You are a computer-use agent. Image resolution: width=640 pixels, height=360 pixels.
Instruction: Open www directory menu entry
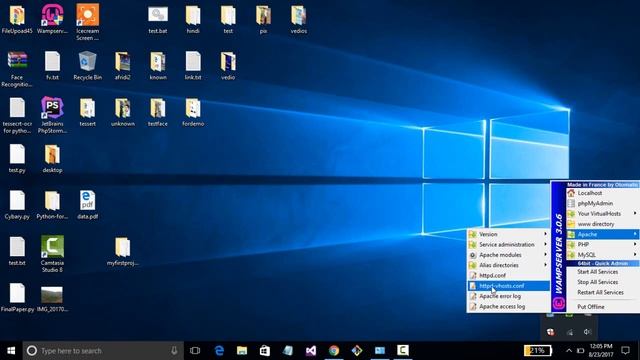click(x=602, y=224)
